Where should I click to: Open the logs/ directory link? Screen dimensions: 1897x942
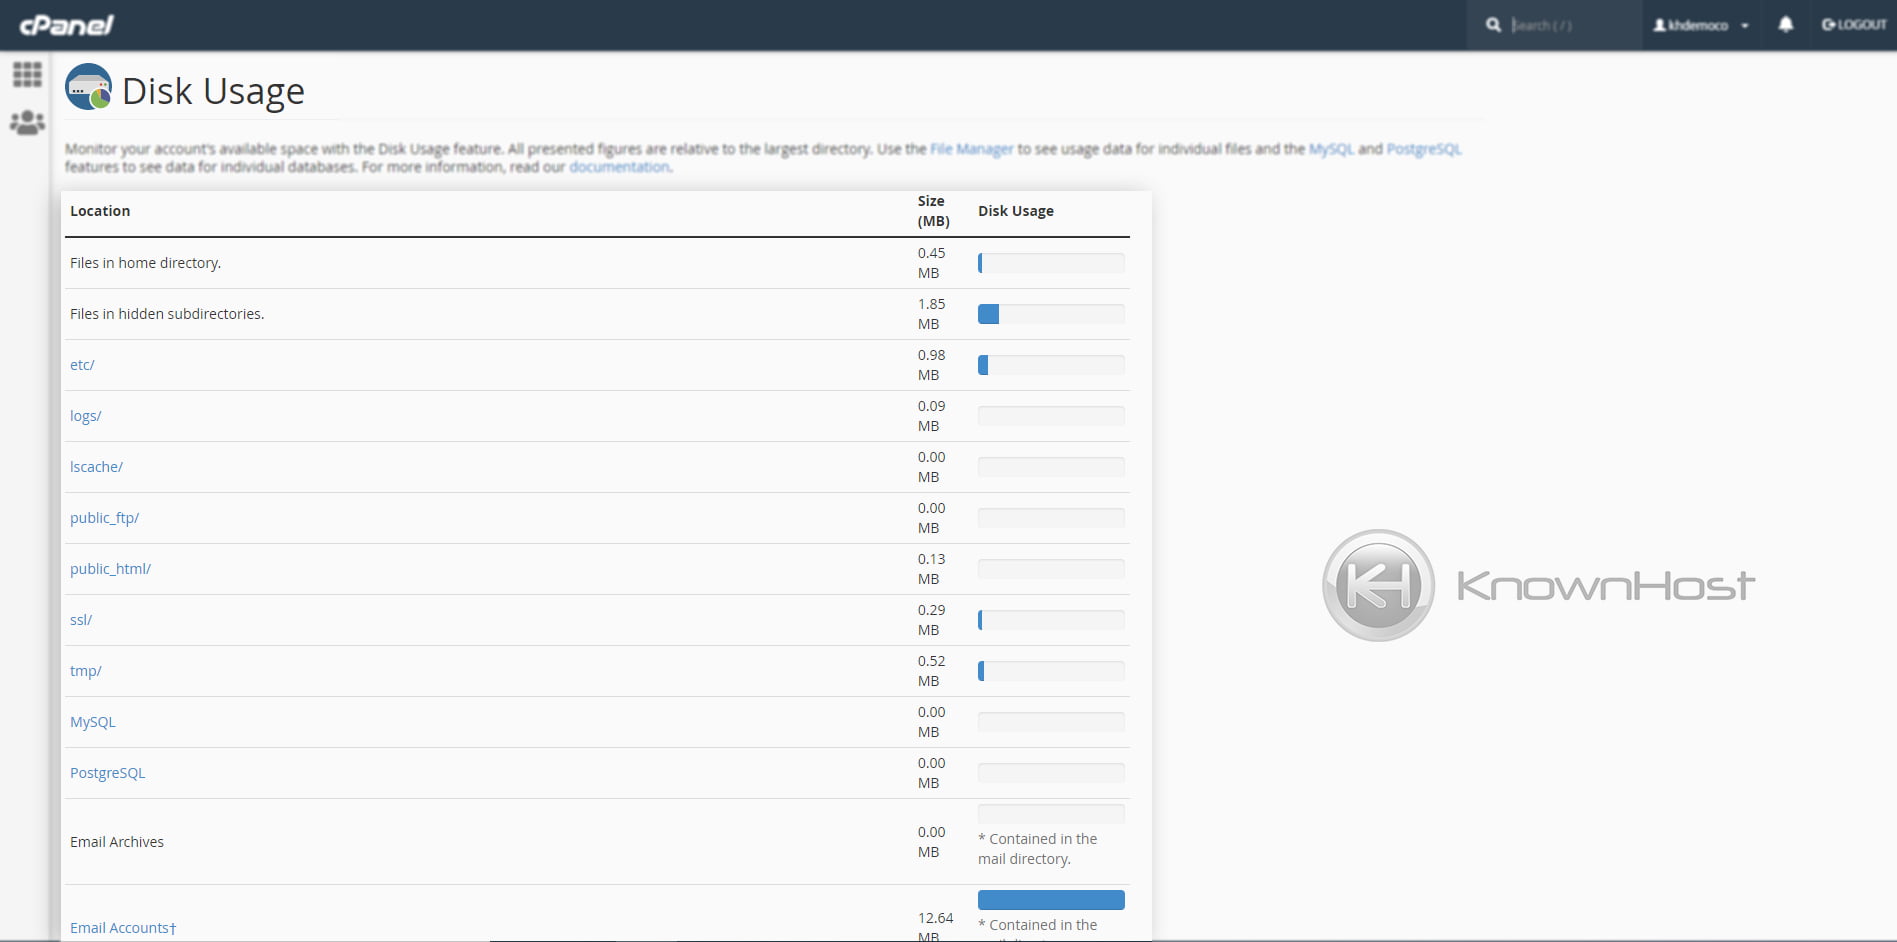point(85,415)
